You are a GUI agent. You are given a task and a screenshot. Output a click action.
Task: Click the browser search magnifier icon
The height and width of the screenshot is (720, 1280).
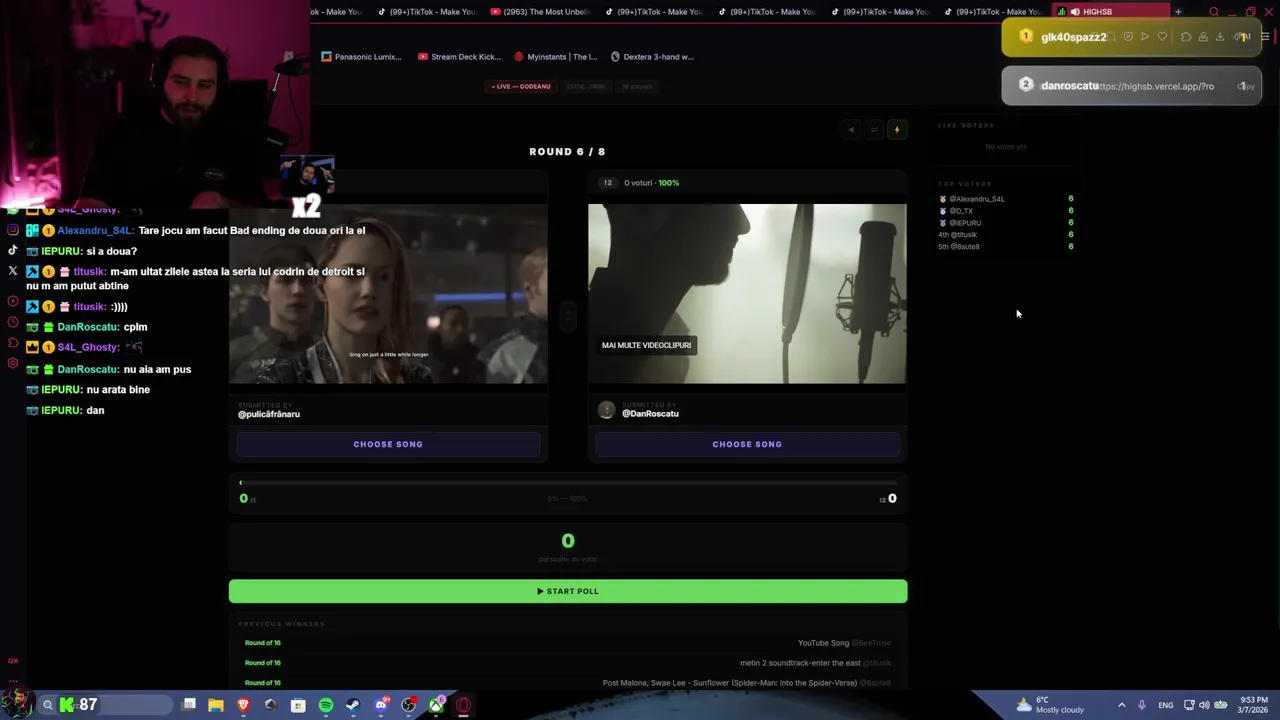[x=1214, y=12]
